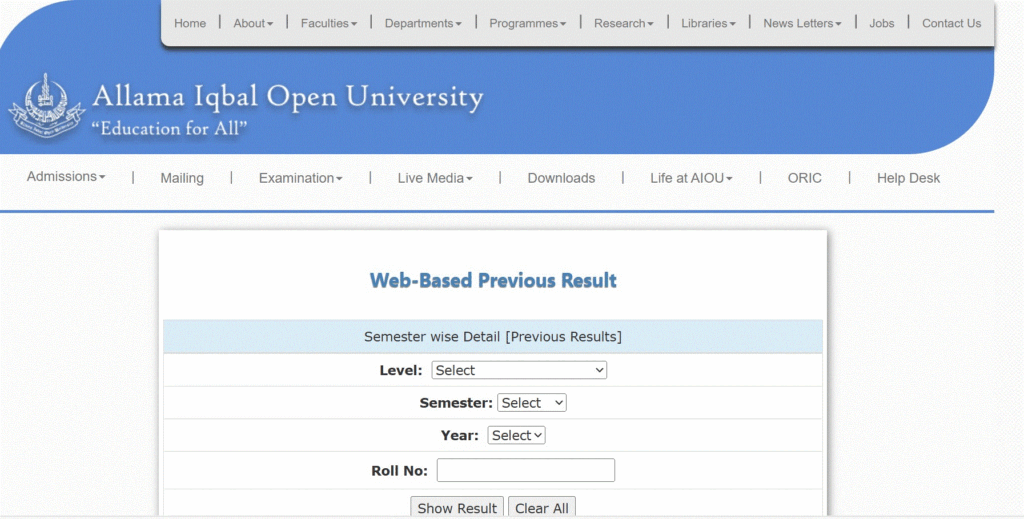Open the About dropdown menu
This screenshot has height=519, width=1024.
click(x=253, y=24)
